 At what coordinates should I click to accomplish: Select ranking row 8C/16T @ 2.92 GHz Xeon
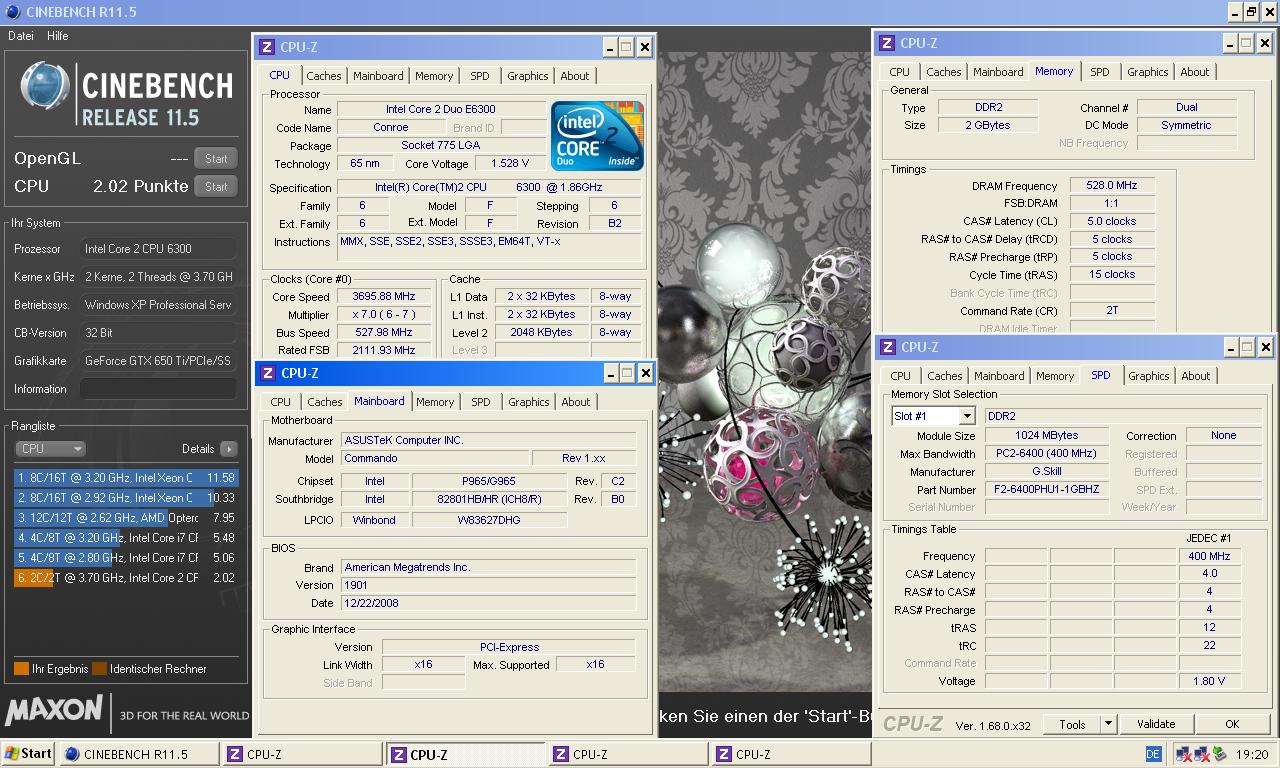126,498
